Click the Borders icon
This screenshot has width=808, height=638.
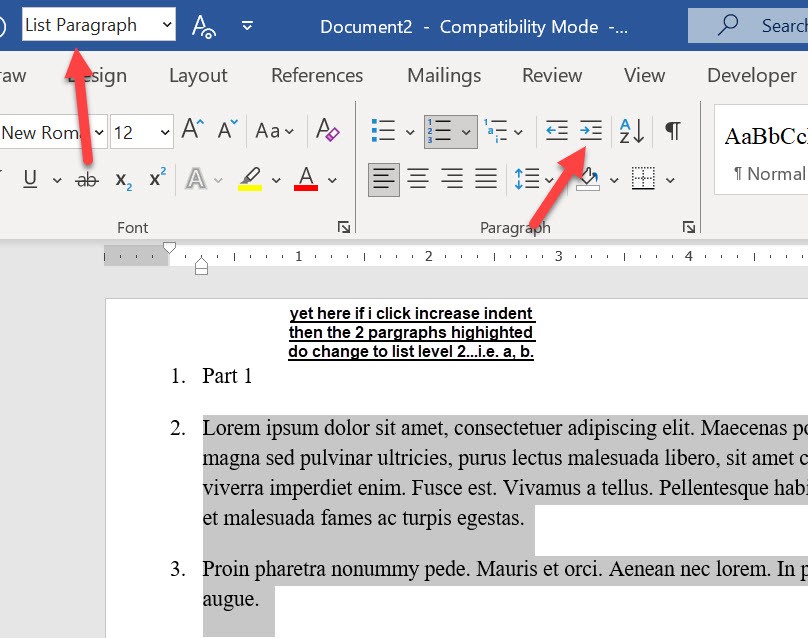point(643,179)
